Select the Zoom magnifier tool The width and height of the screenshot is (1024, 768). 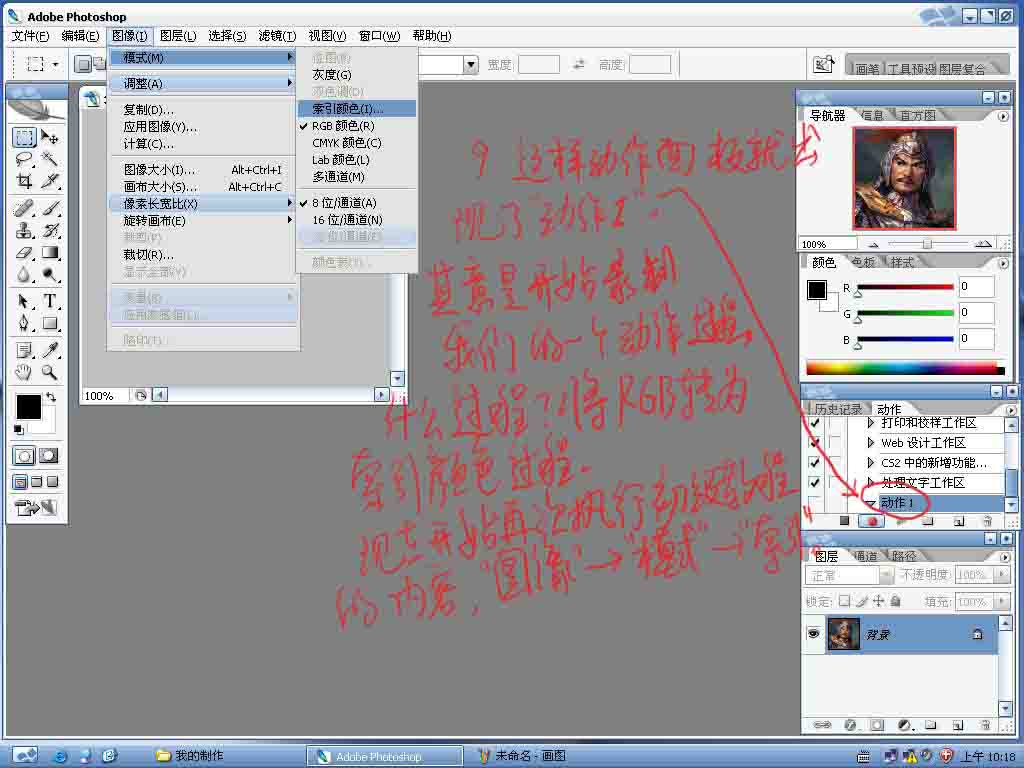(x=49, y=373)
